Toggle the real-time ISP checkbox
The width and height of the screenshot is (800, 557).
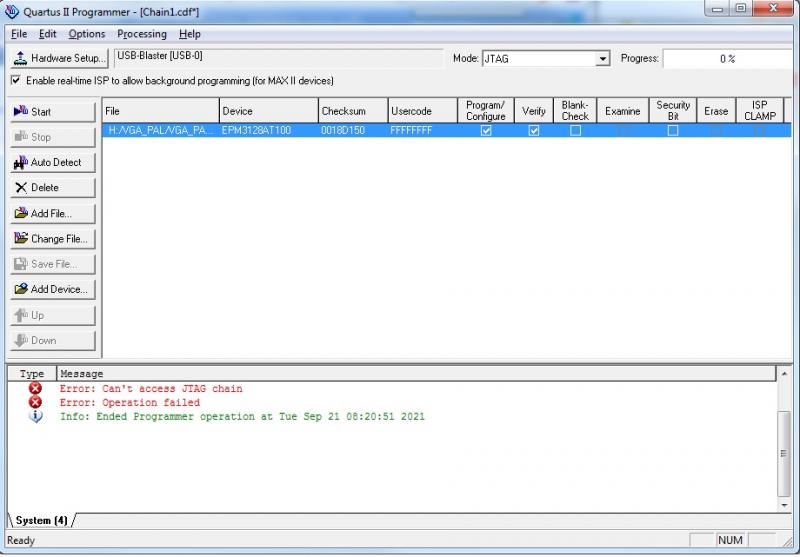16,80
